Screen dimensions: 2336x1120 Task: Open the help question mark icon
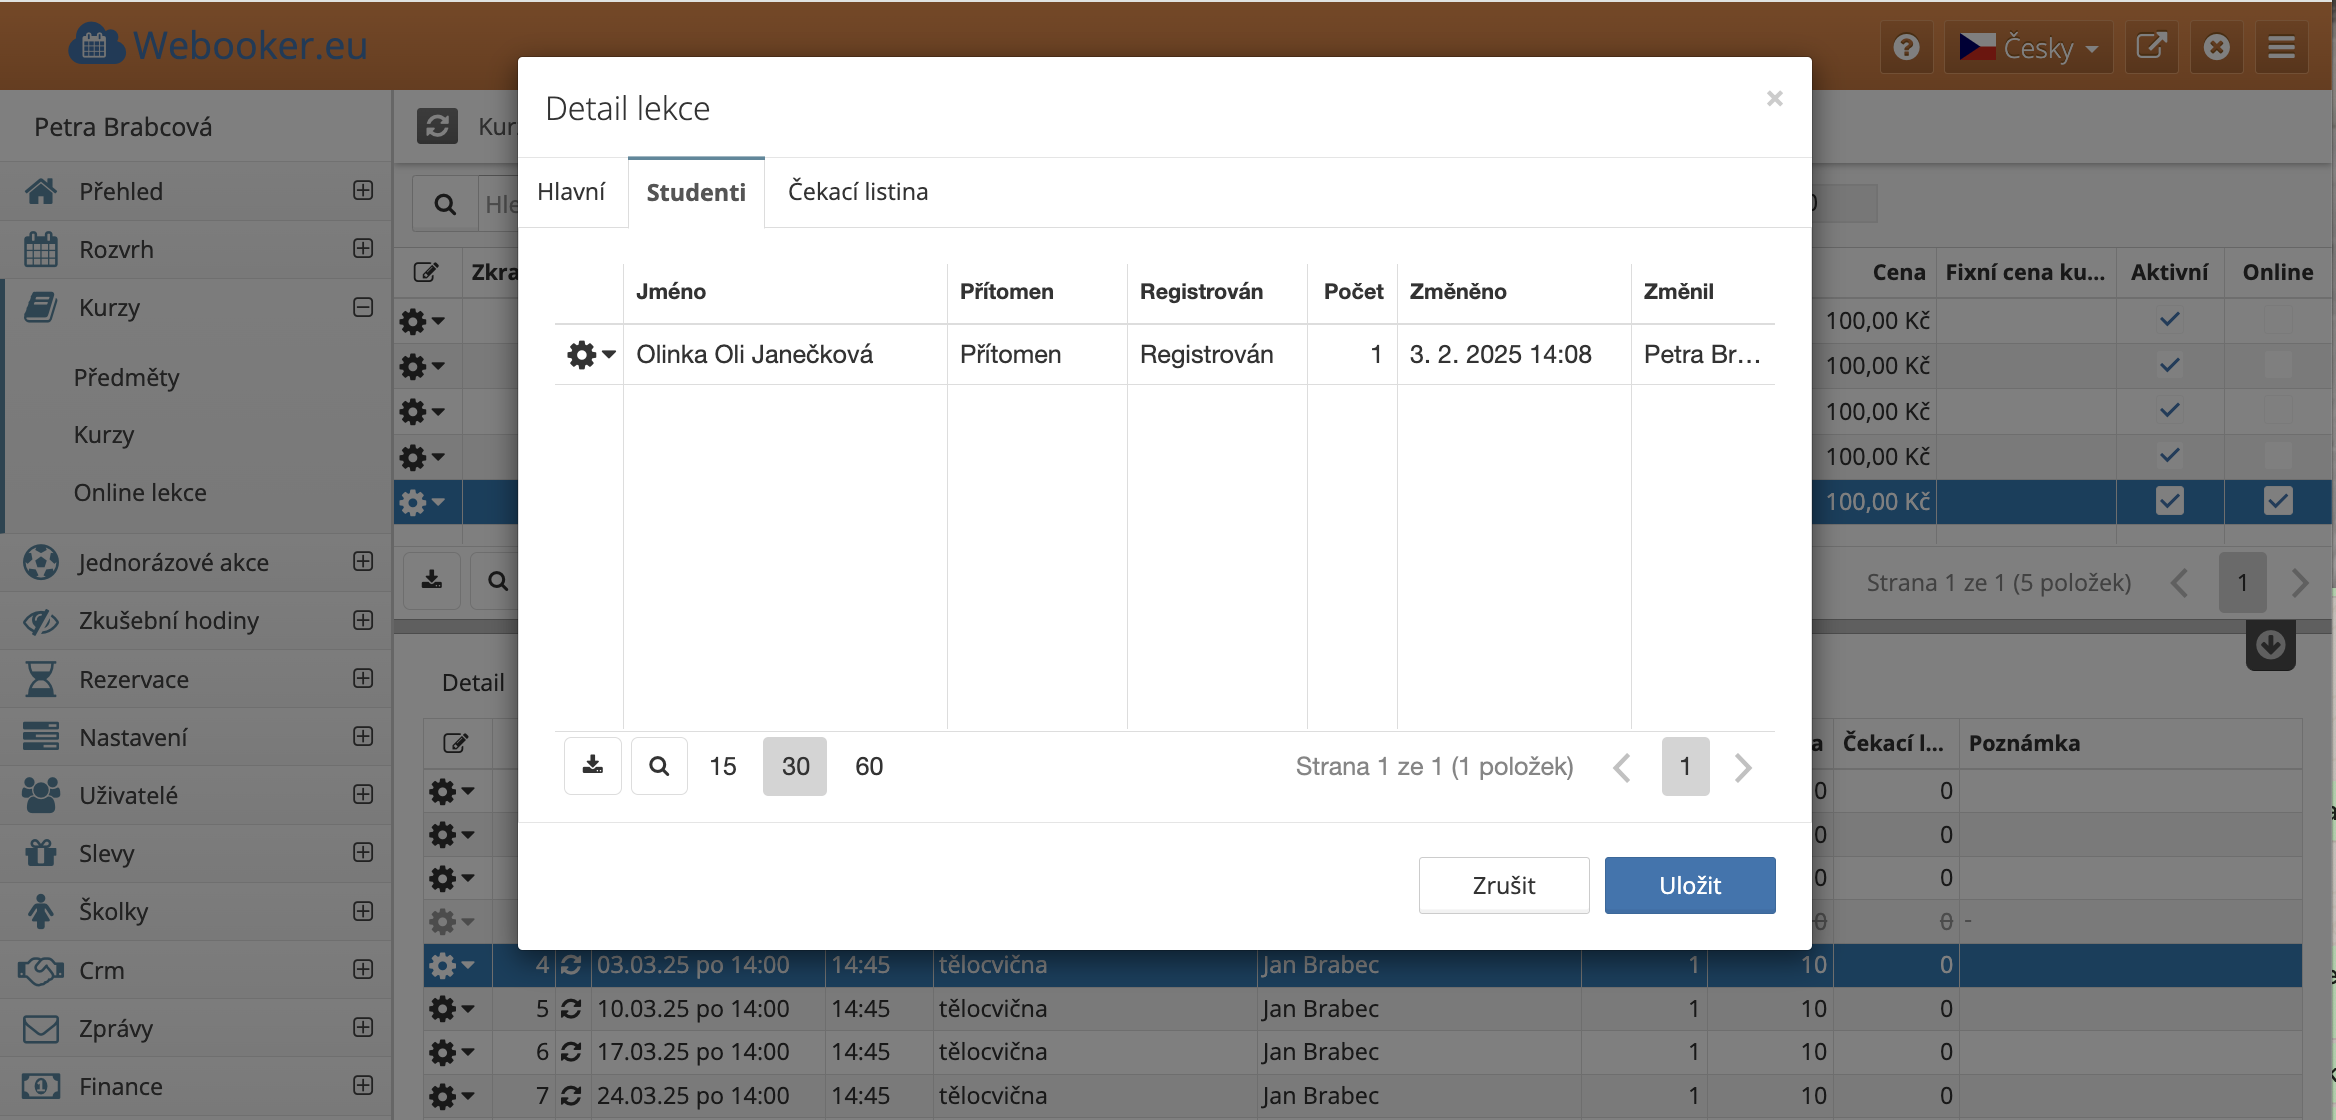(x=1906, y=47)
